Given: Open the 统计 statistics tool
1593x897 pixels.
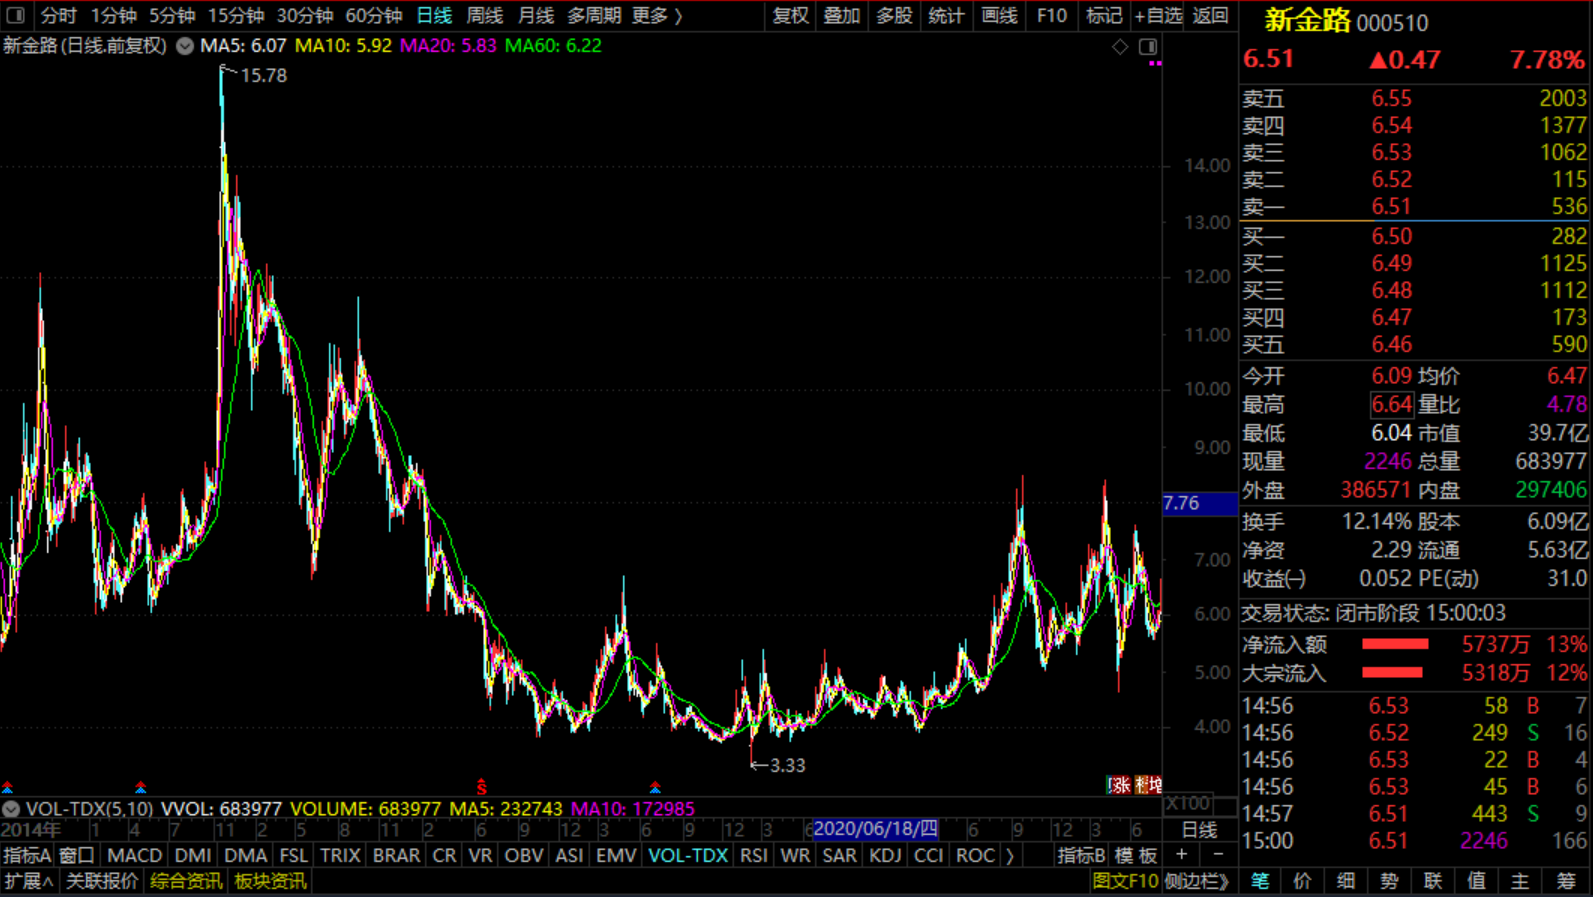Looking at the screenshot, I should click(946, 15).
